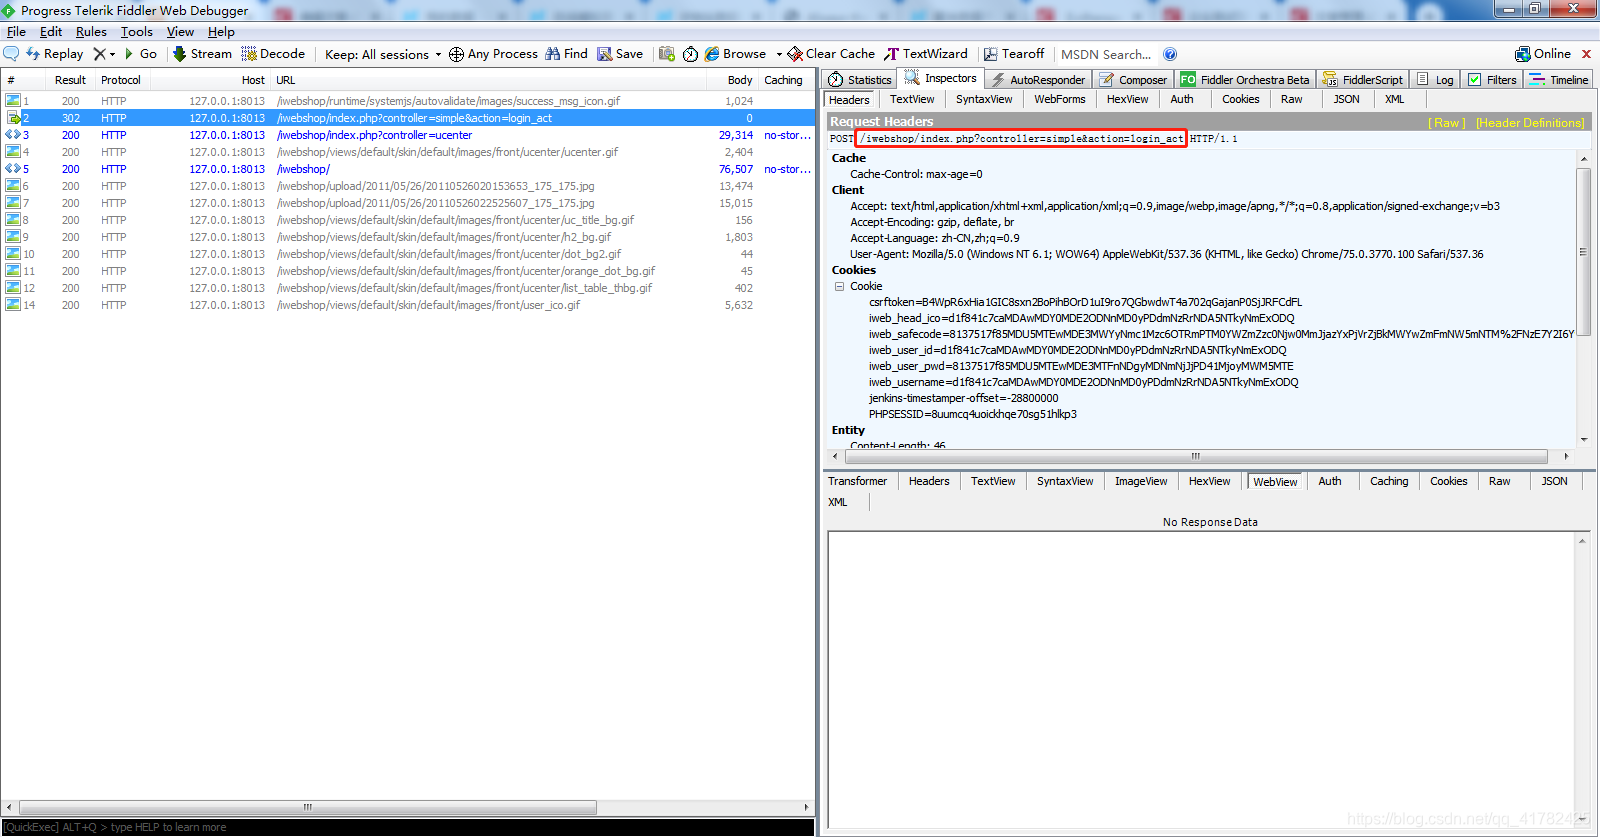Open the Help menu
Viewport: 1600px width, 837px height.
click(221, 32)
